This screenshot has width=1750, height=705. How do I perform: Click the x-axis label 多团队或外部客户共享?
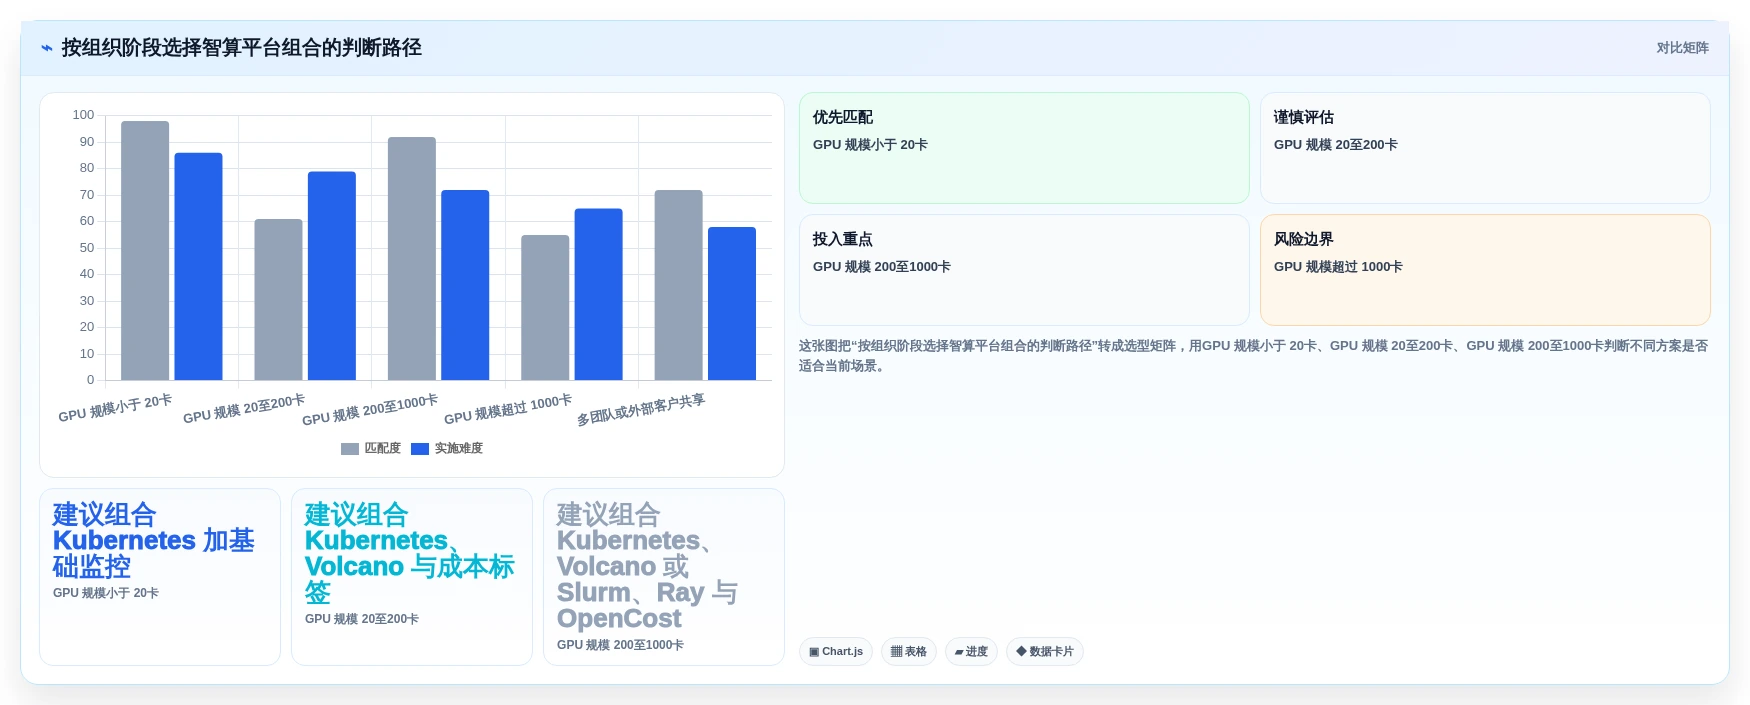641,410
